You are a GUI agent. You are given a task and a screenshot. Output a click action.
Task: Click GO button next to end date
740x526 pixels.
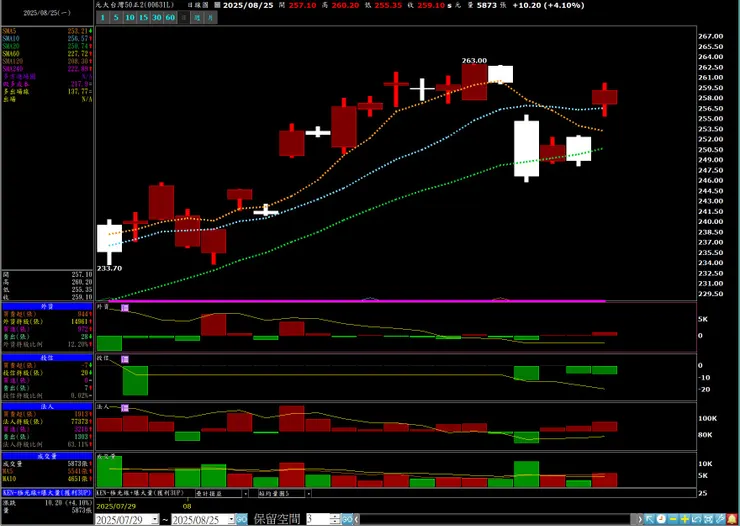(241, 519)
